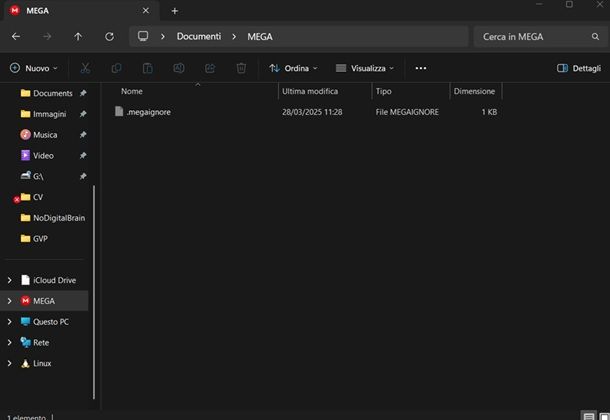Click MEGA in the breadcrumb path
610x420 pixels.
[260, 37]
